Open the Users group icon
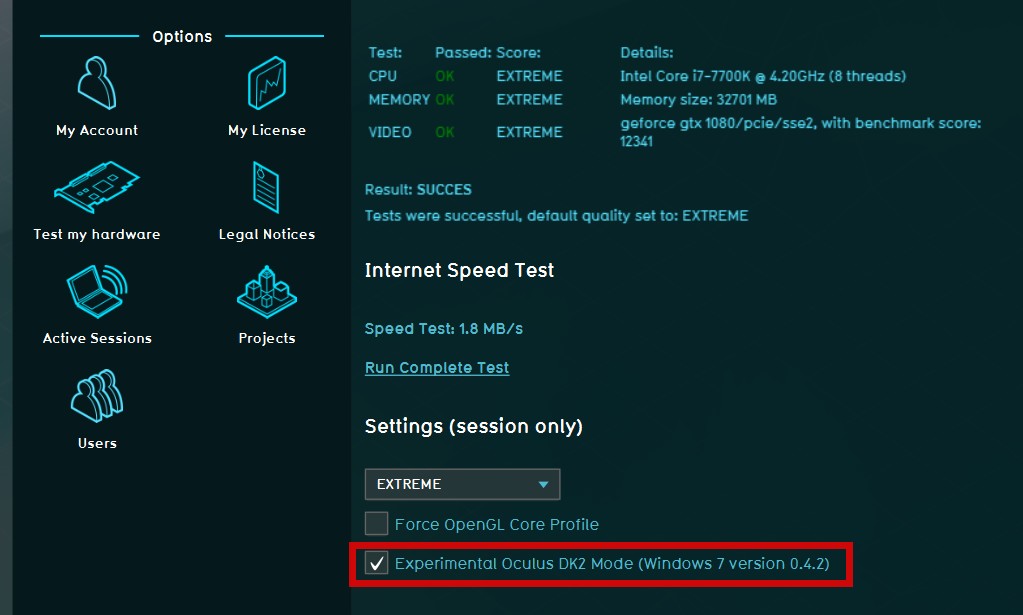Screen dimensions: 1023x615 tap(97, 397)
